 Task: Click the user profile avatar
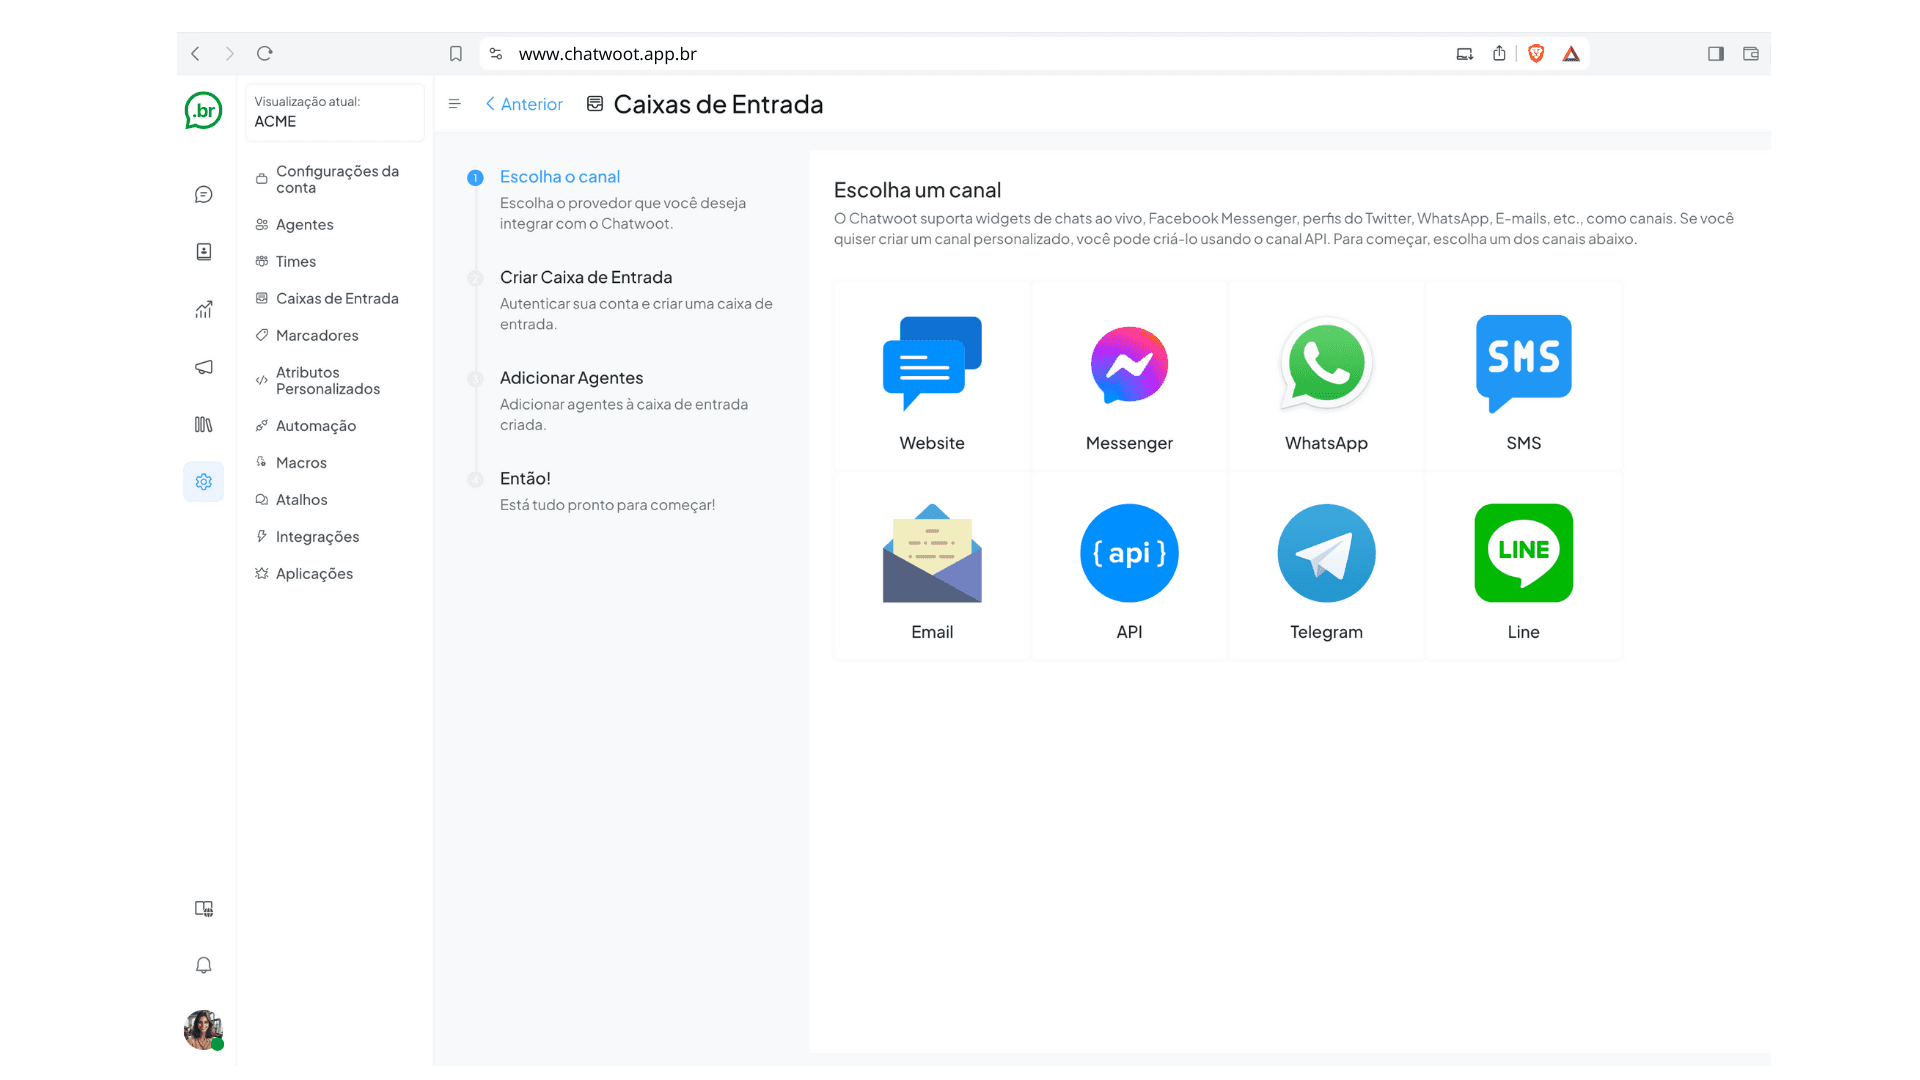point(203,1029)
